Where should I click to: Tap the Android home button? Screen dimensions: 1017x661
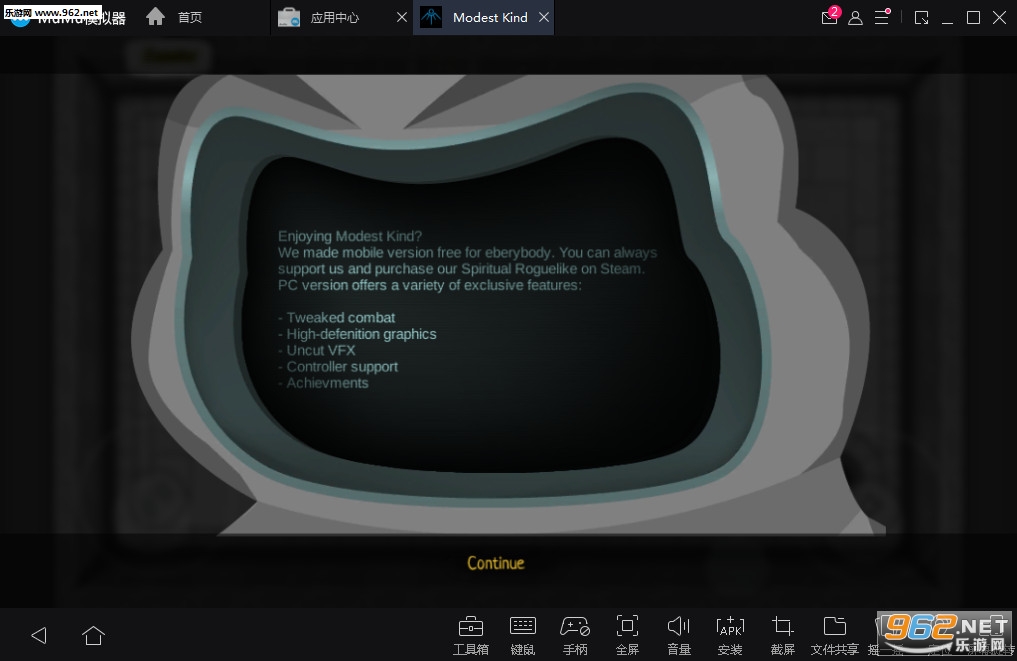point(93,635)
